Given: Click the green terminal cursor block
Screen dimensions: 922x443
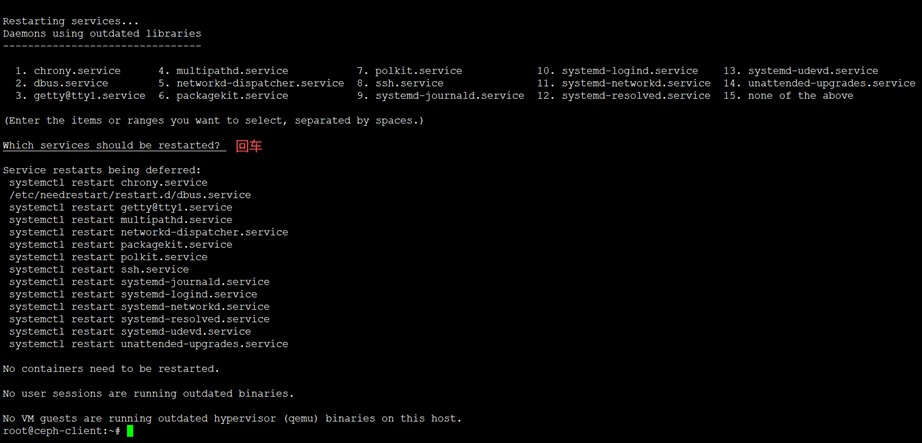Looking at the screenshot, I should coord(130,431).
